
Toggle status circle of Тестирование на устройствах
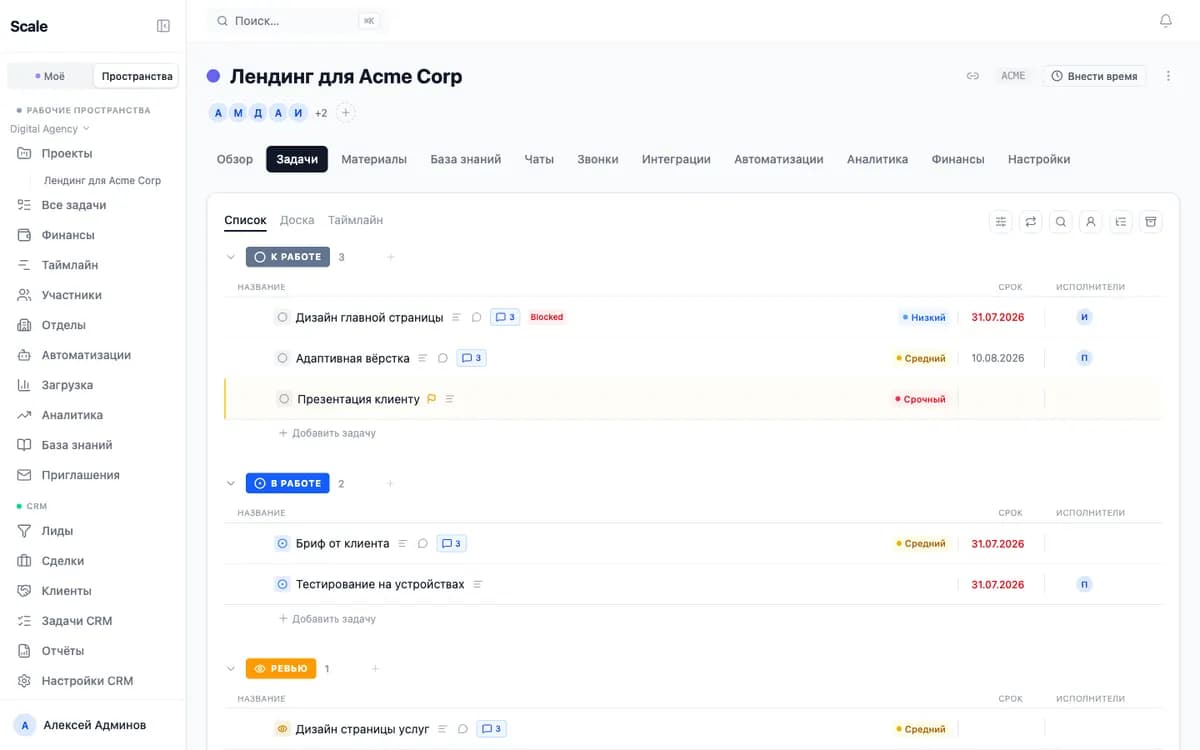click(282, 584)
